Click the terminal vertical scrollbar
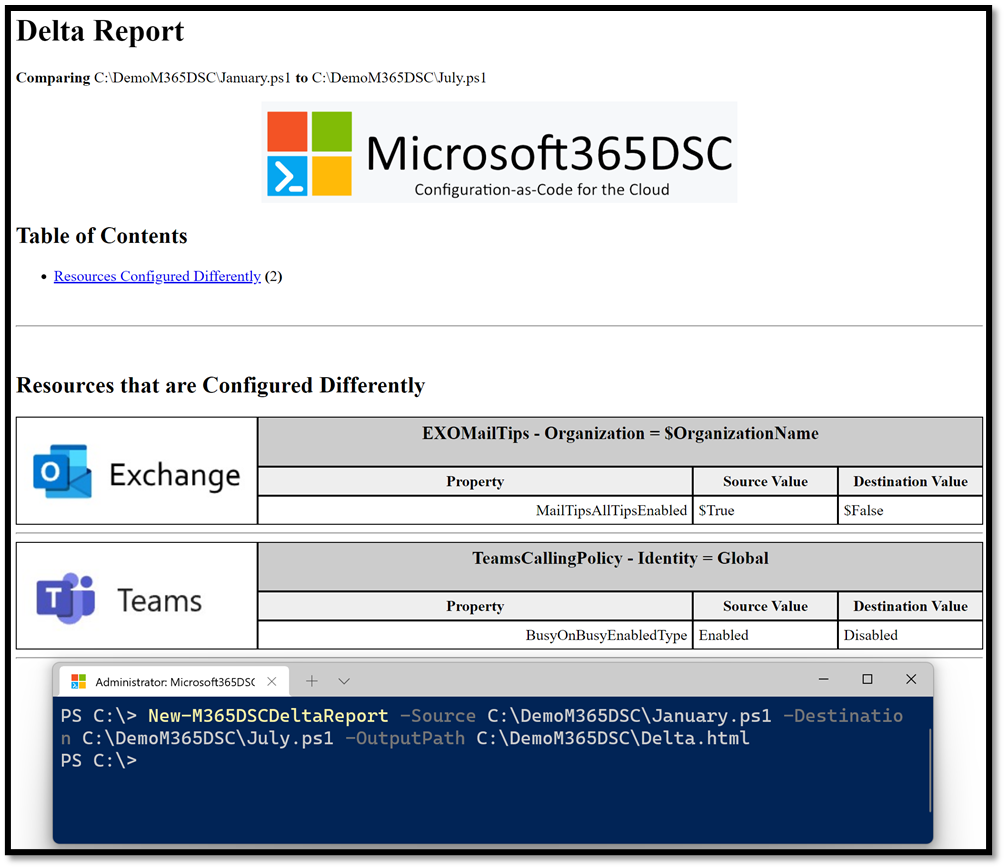This screenshot has width=1005, height=868. point(929,770)
